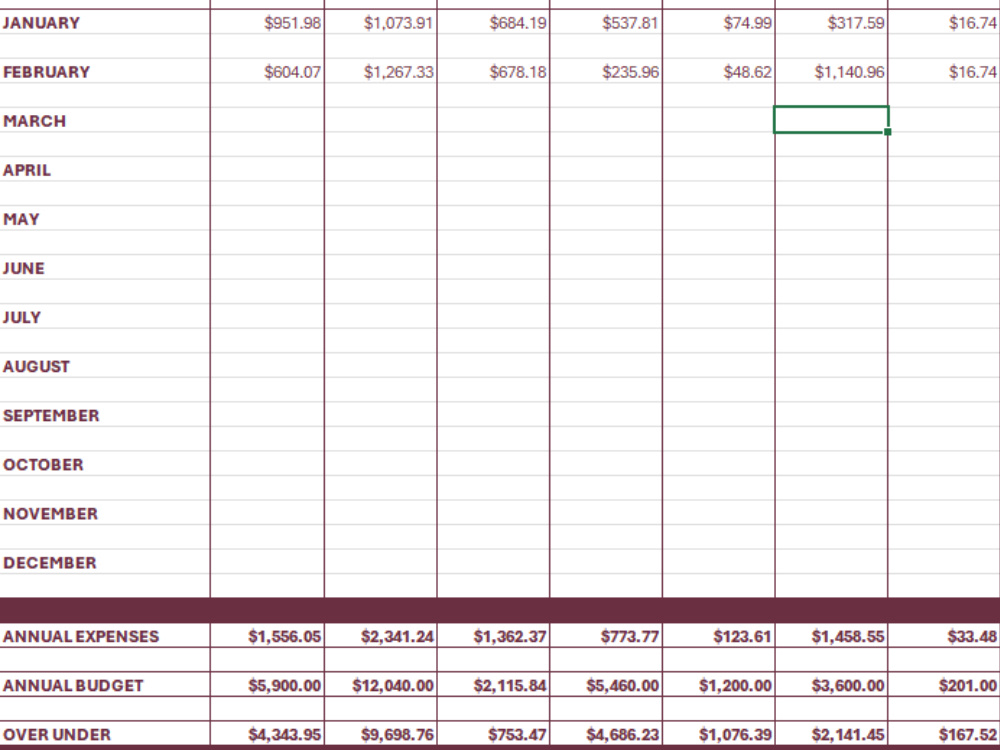Select the OCTOBER row label
This screenshot has height=750, width=1000.
43,465
